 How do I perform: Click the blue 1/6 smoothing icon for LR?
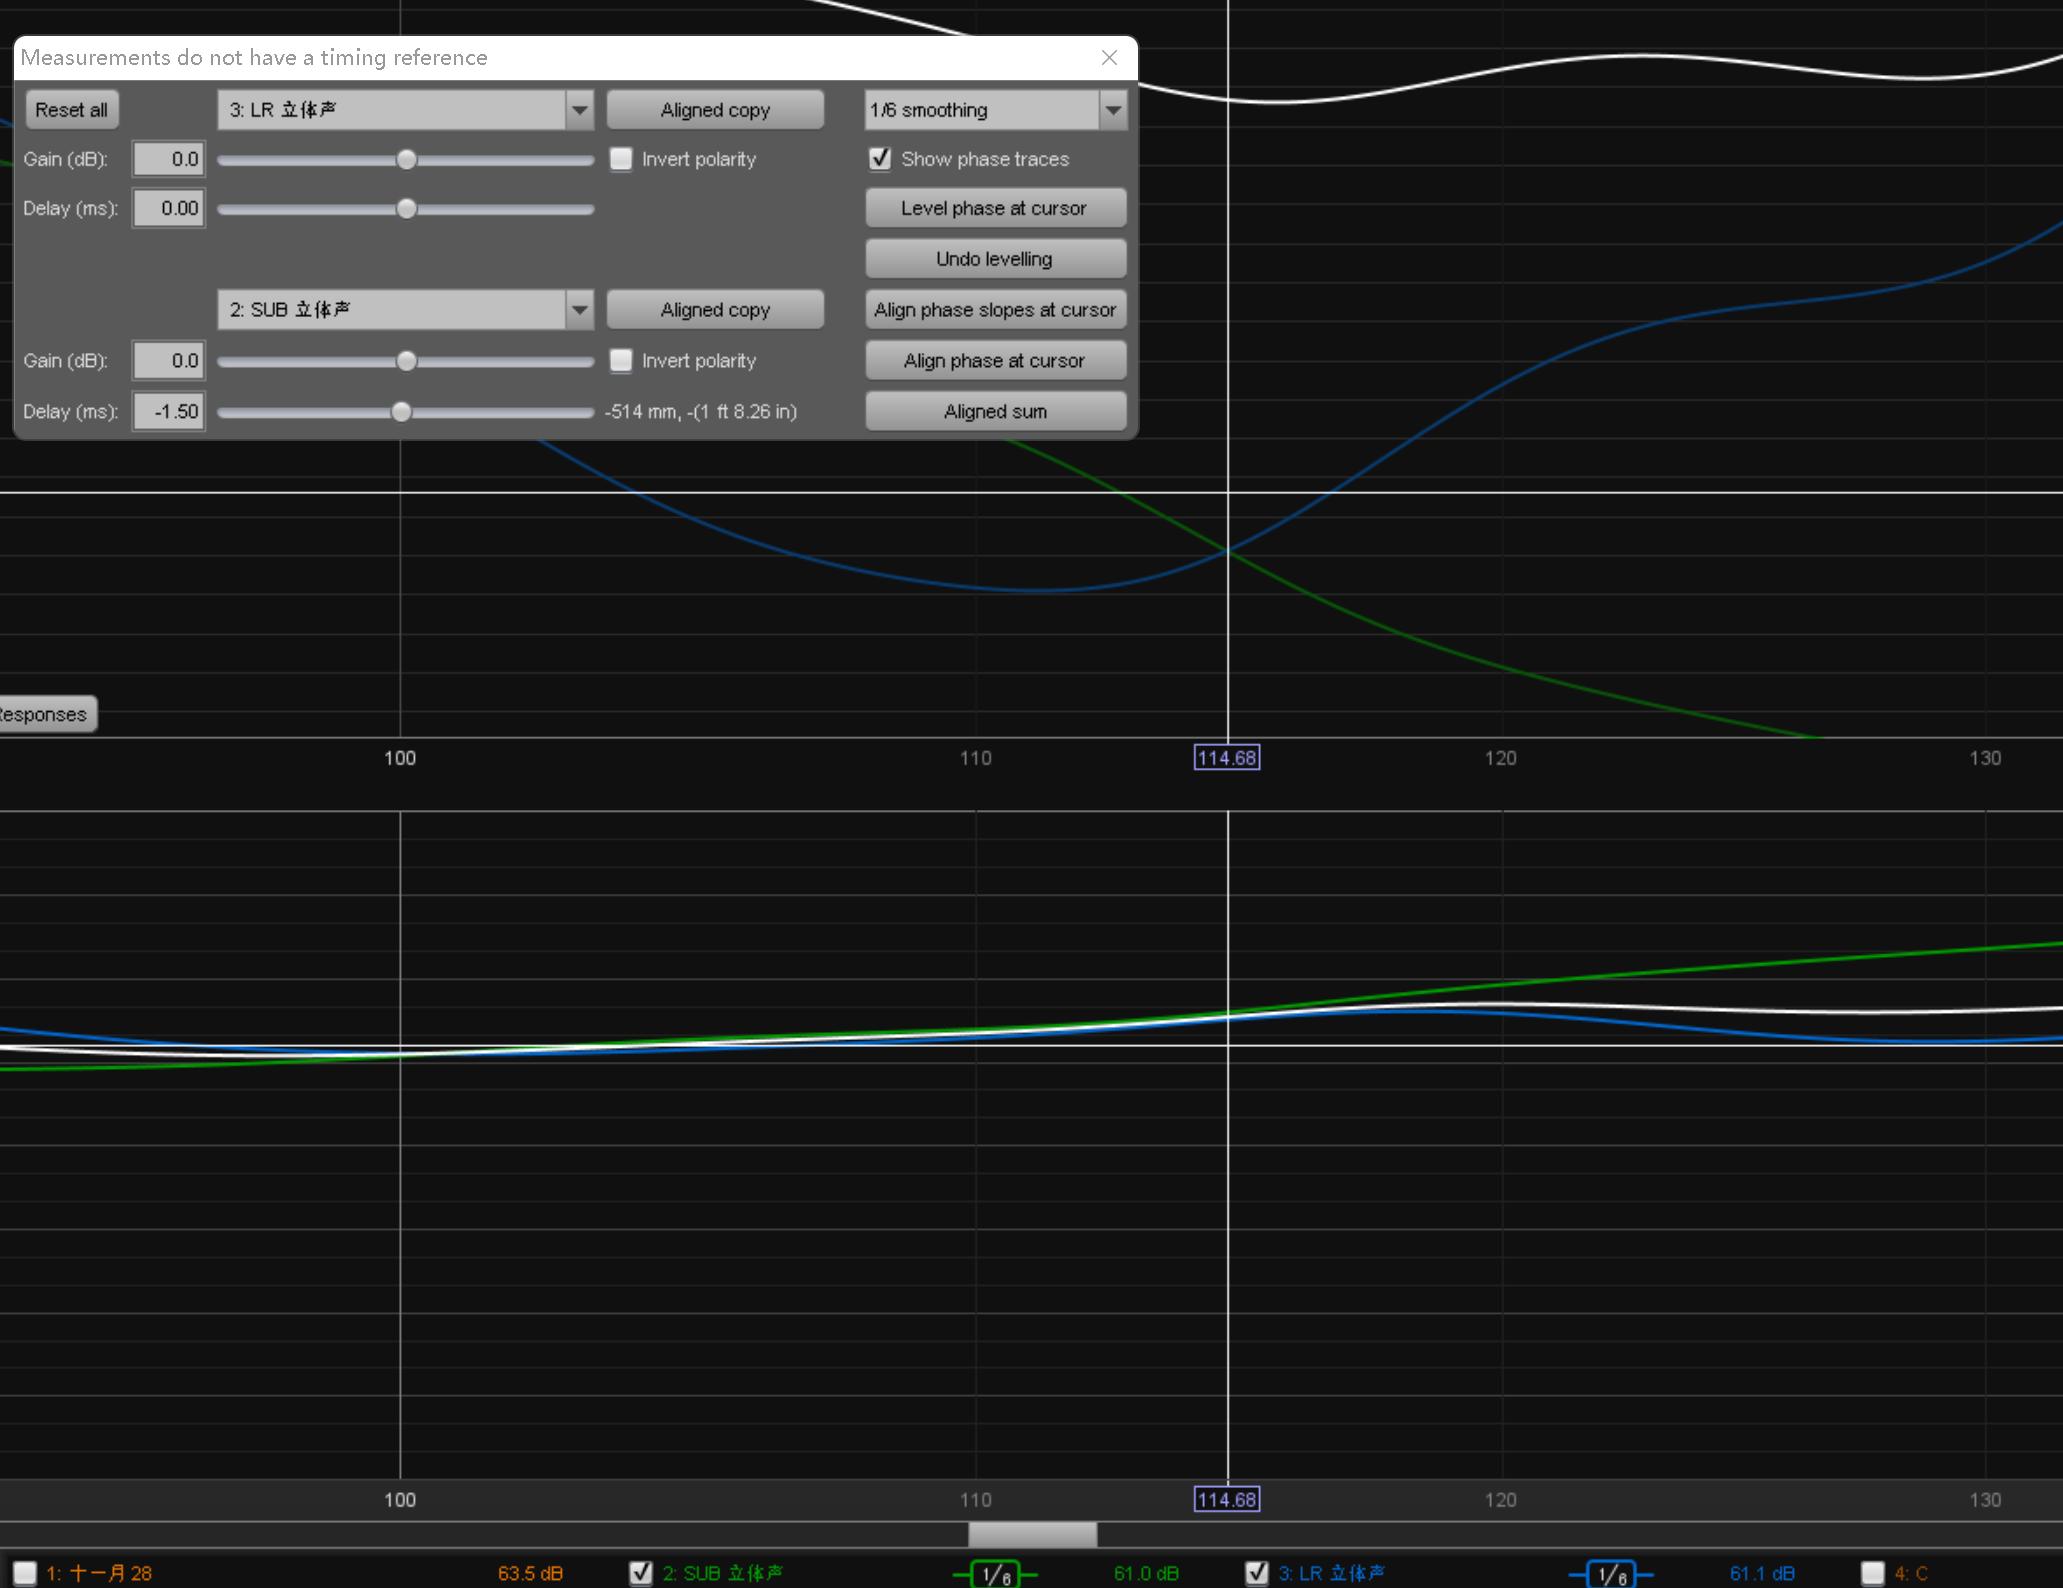click(x=1610, y=1575)
